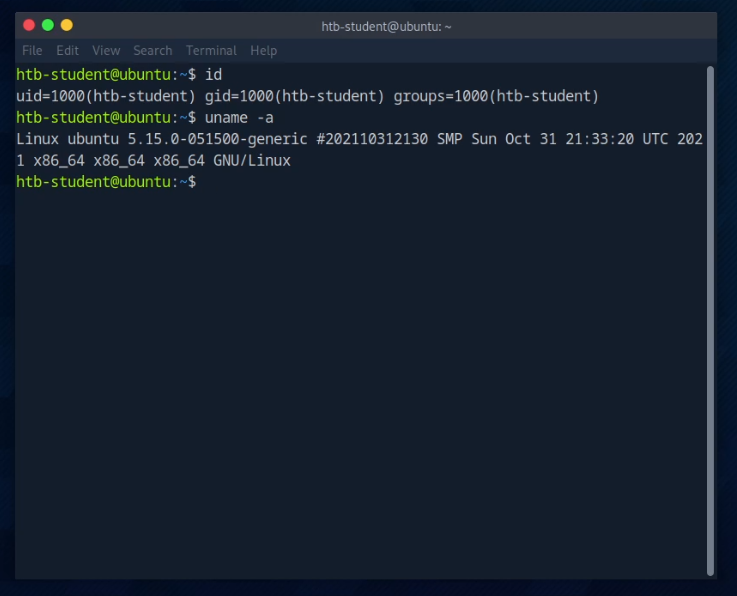Open the View menu

[x=106, y=50]
